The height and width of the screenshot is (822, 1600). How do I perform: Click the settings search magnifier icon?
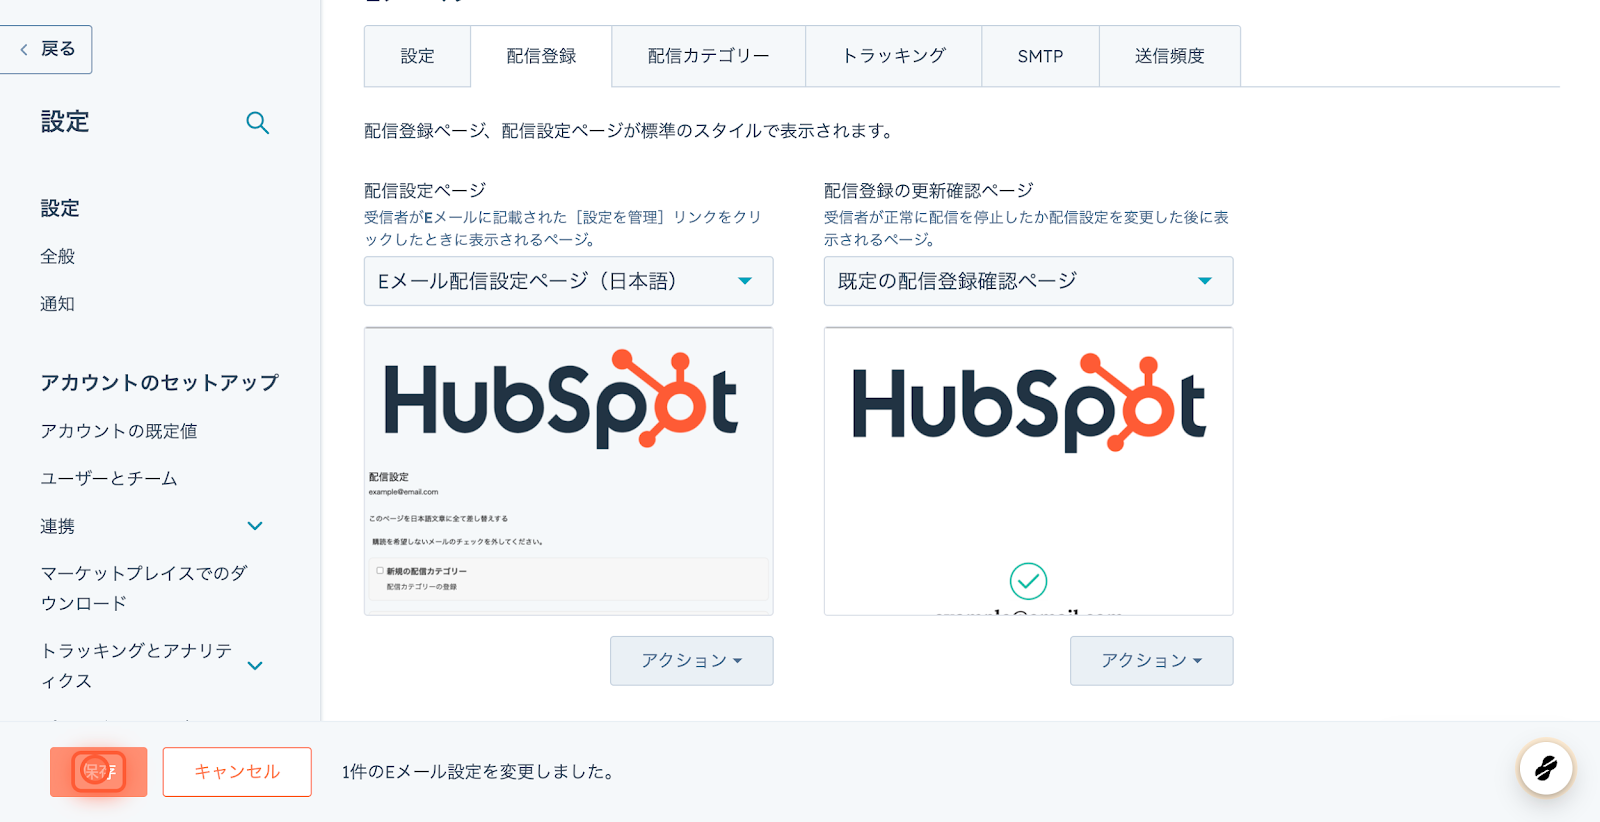point(257,123)
